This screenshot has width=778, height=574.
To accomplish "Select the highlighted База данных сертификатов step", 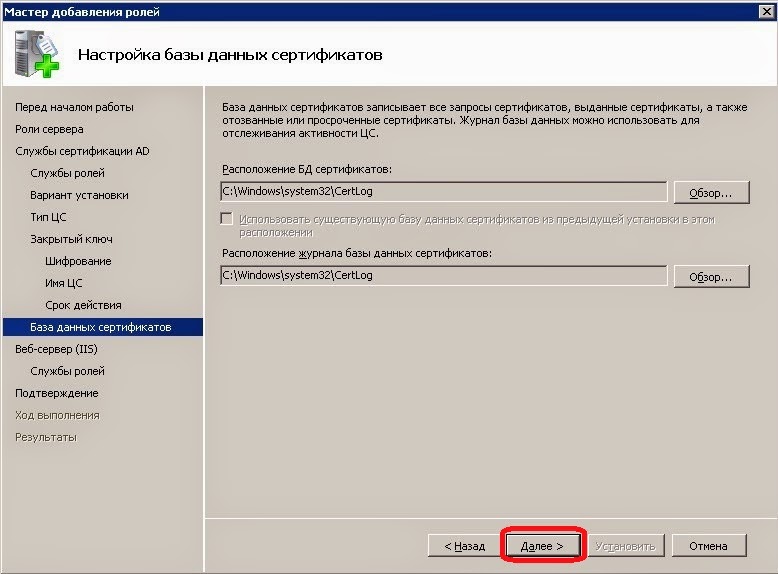I will (x=103, y=327).
